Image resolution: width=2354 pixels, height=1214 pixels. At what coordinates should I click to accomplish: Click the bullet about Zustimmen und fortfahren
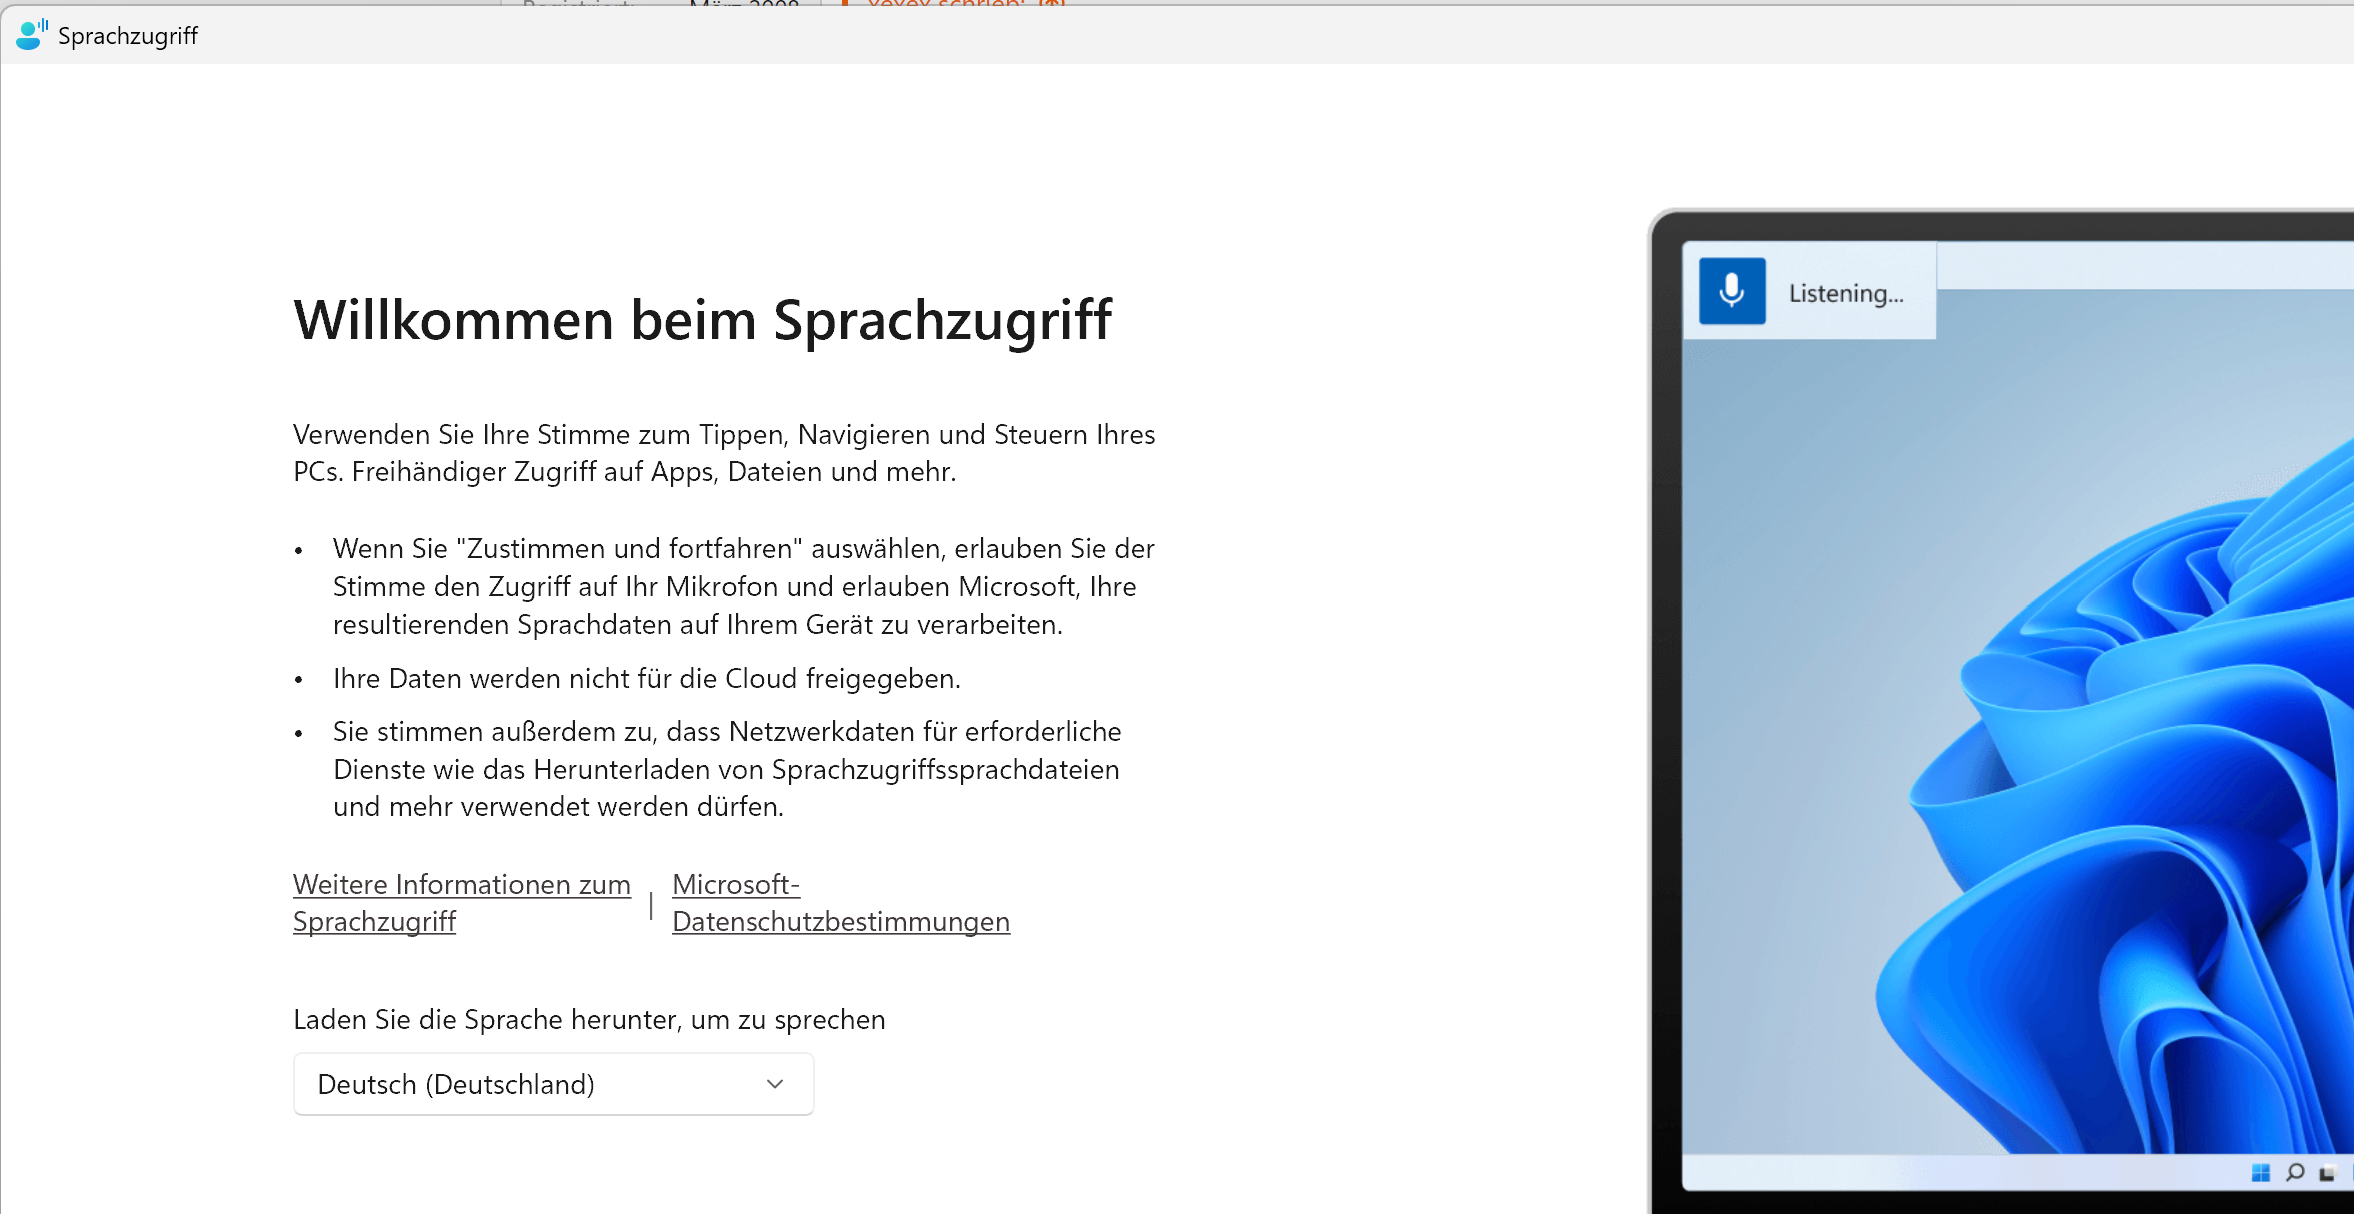pyautogui.click(x=744, y=586)
